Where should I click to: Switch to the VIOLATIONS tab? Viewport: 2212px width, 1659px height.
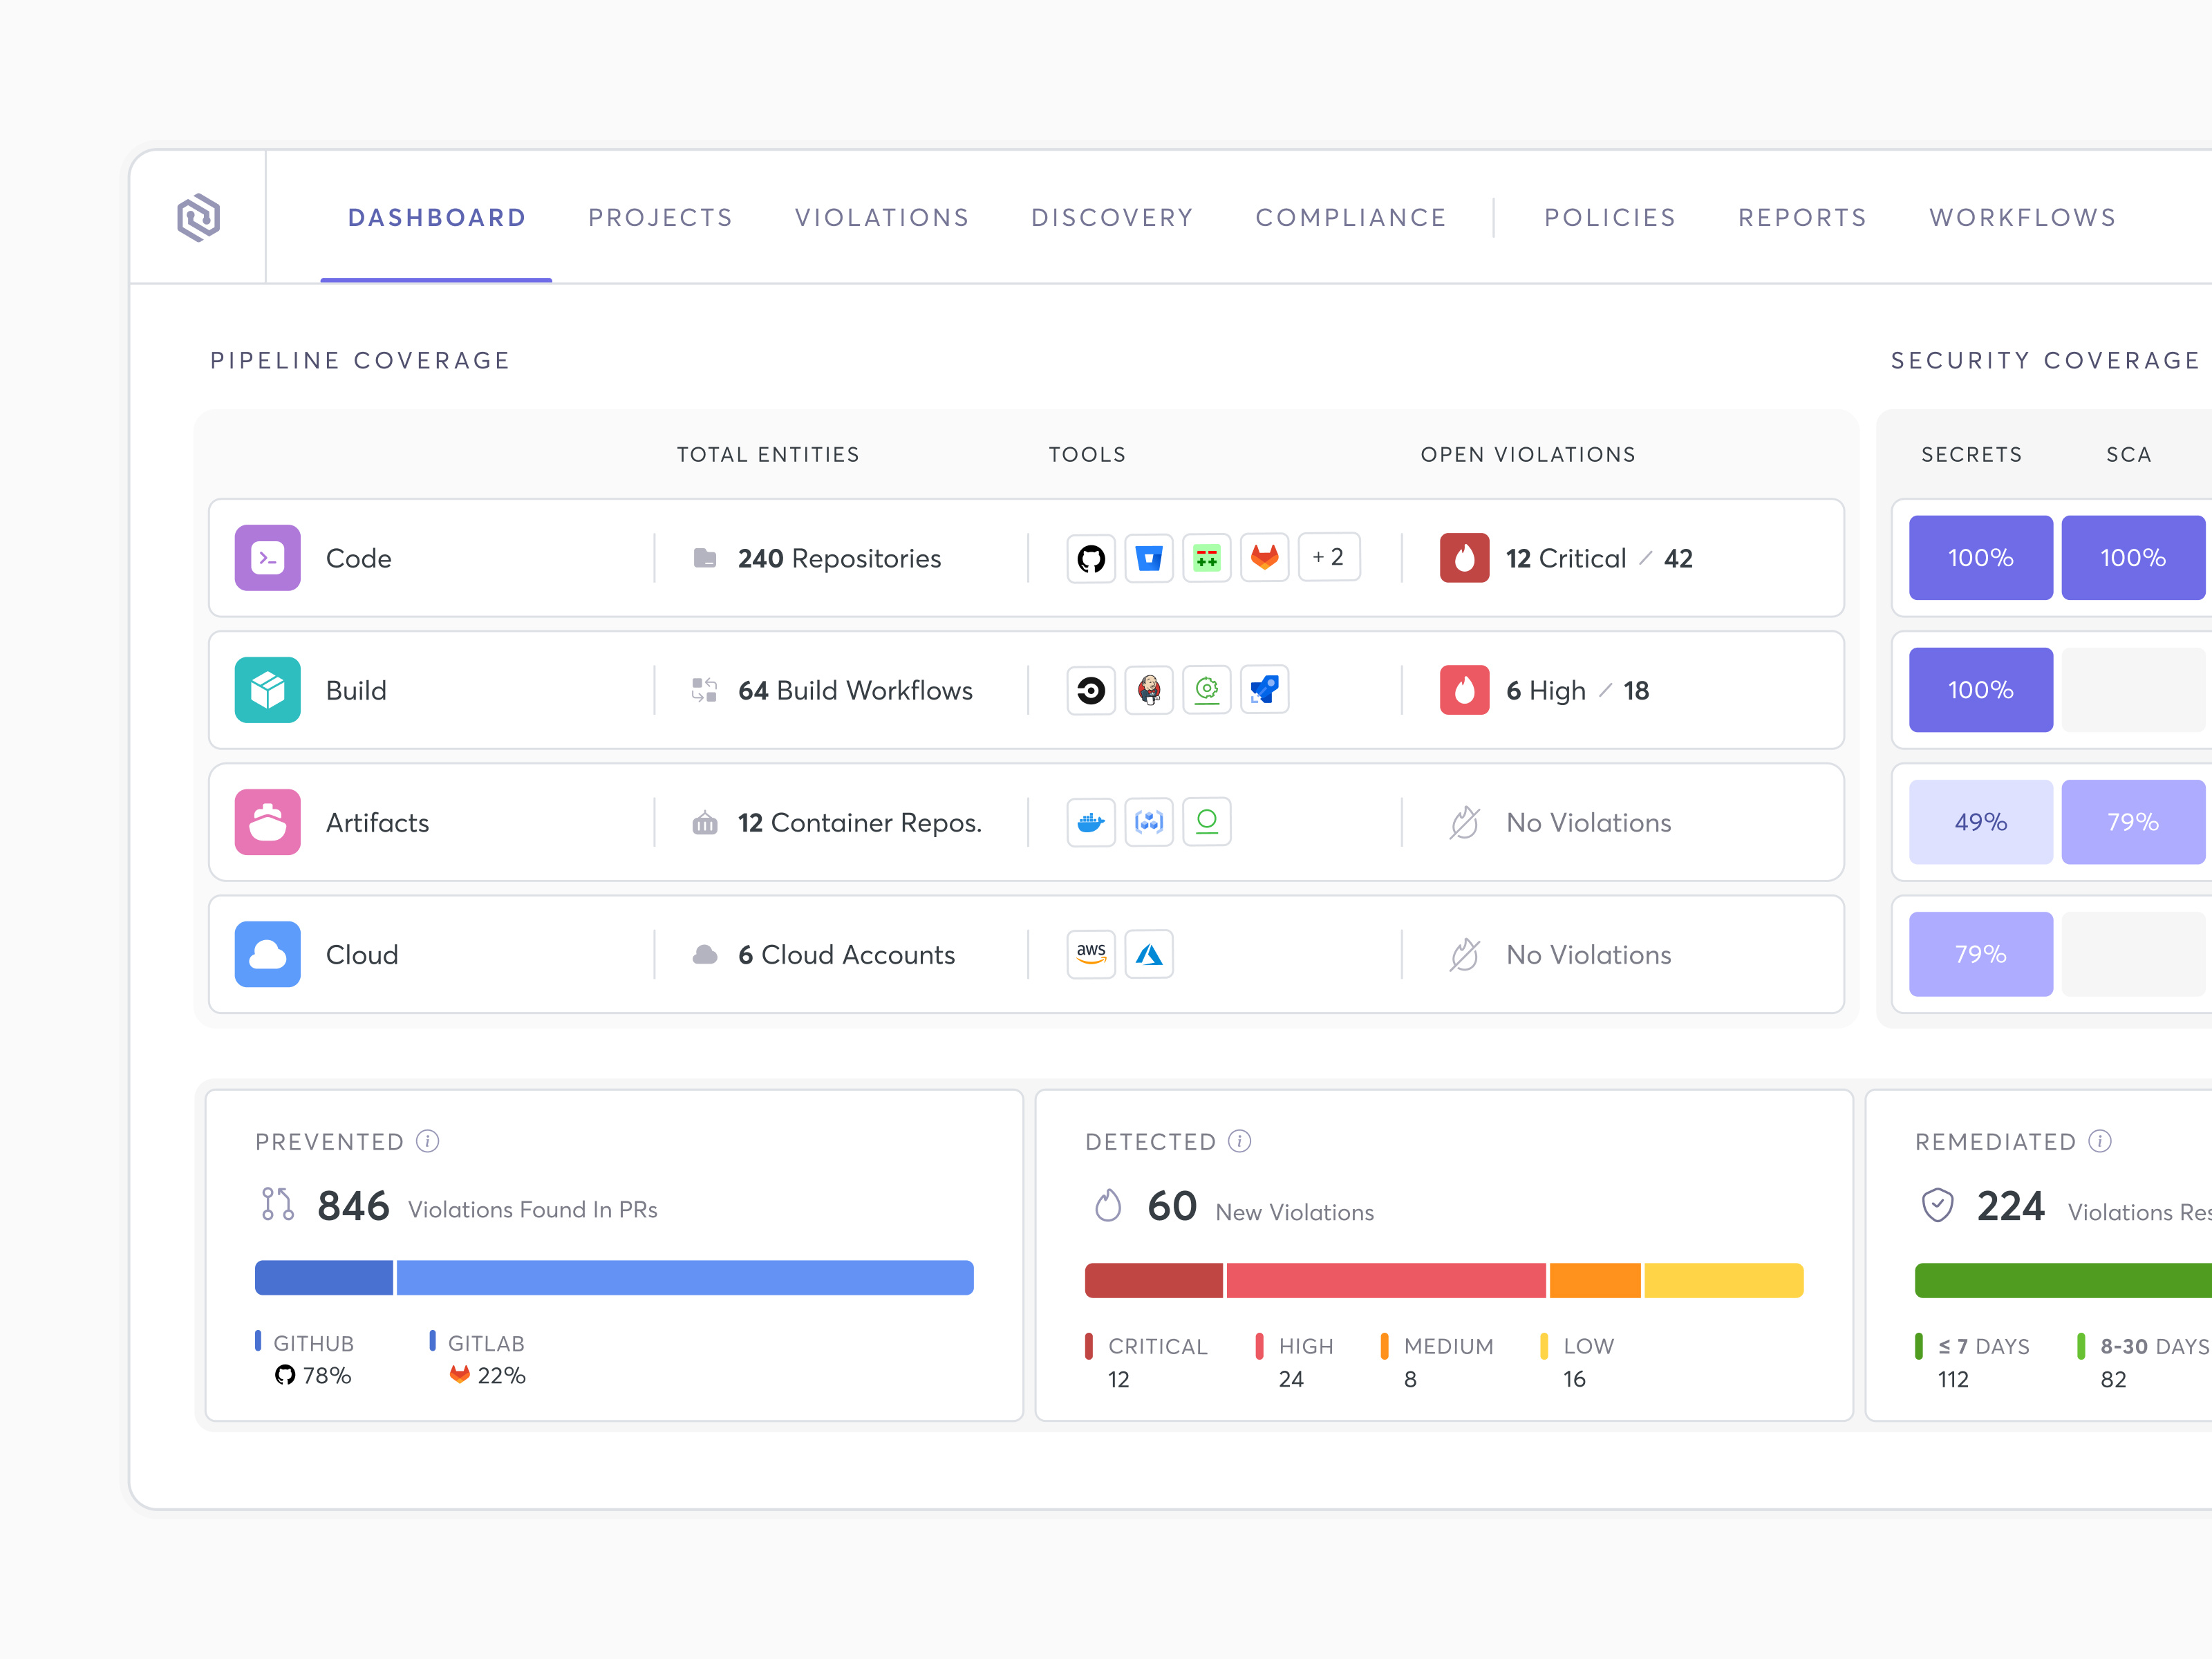pyautogui.click(x=881, y=217)
